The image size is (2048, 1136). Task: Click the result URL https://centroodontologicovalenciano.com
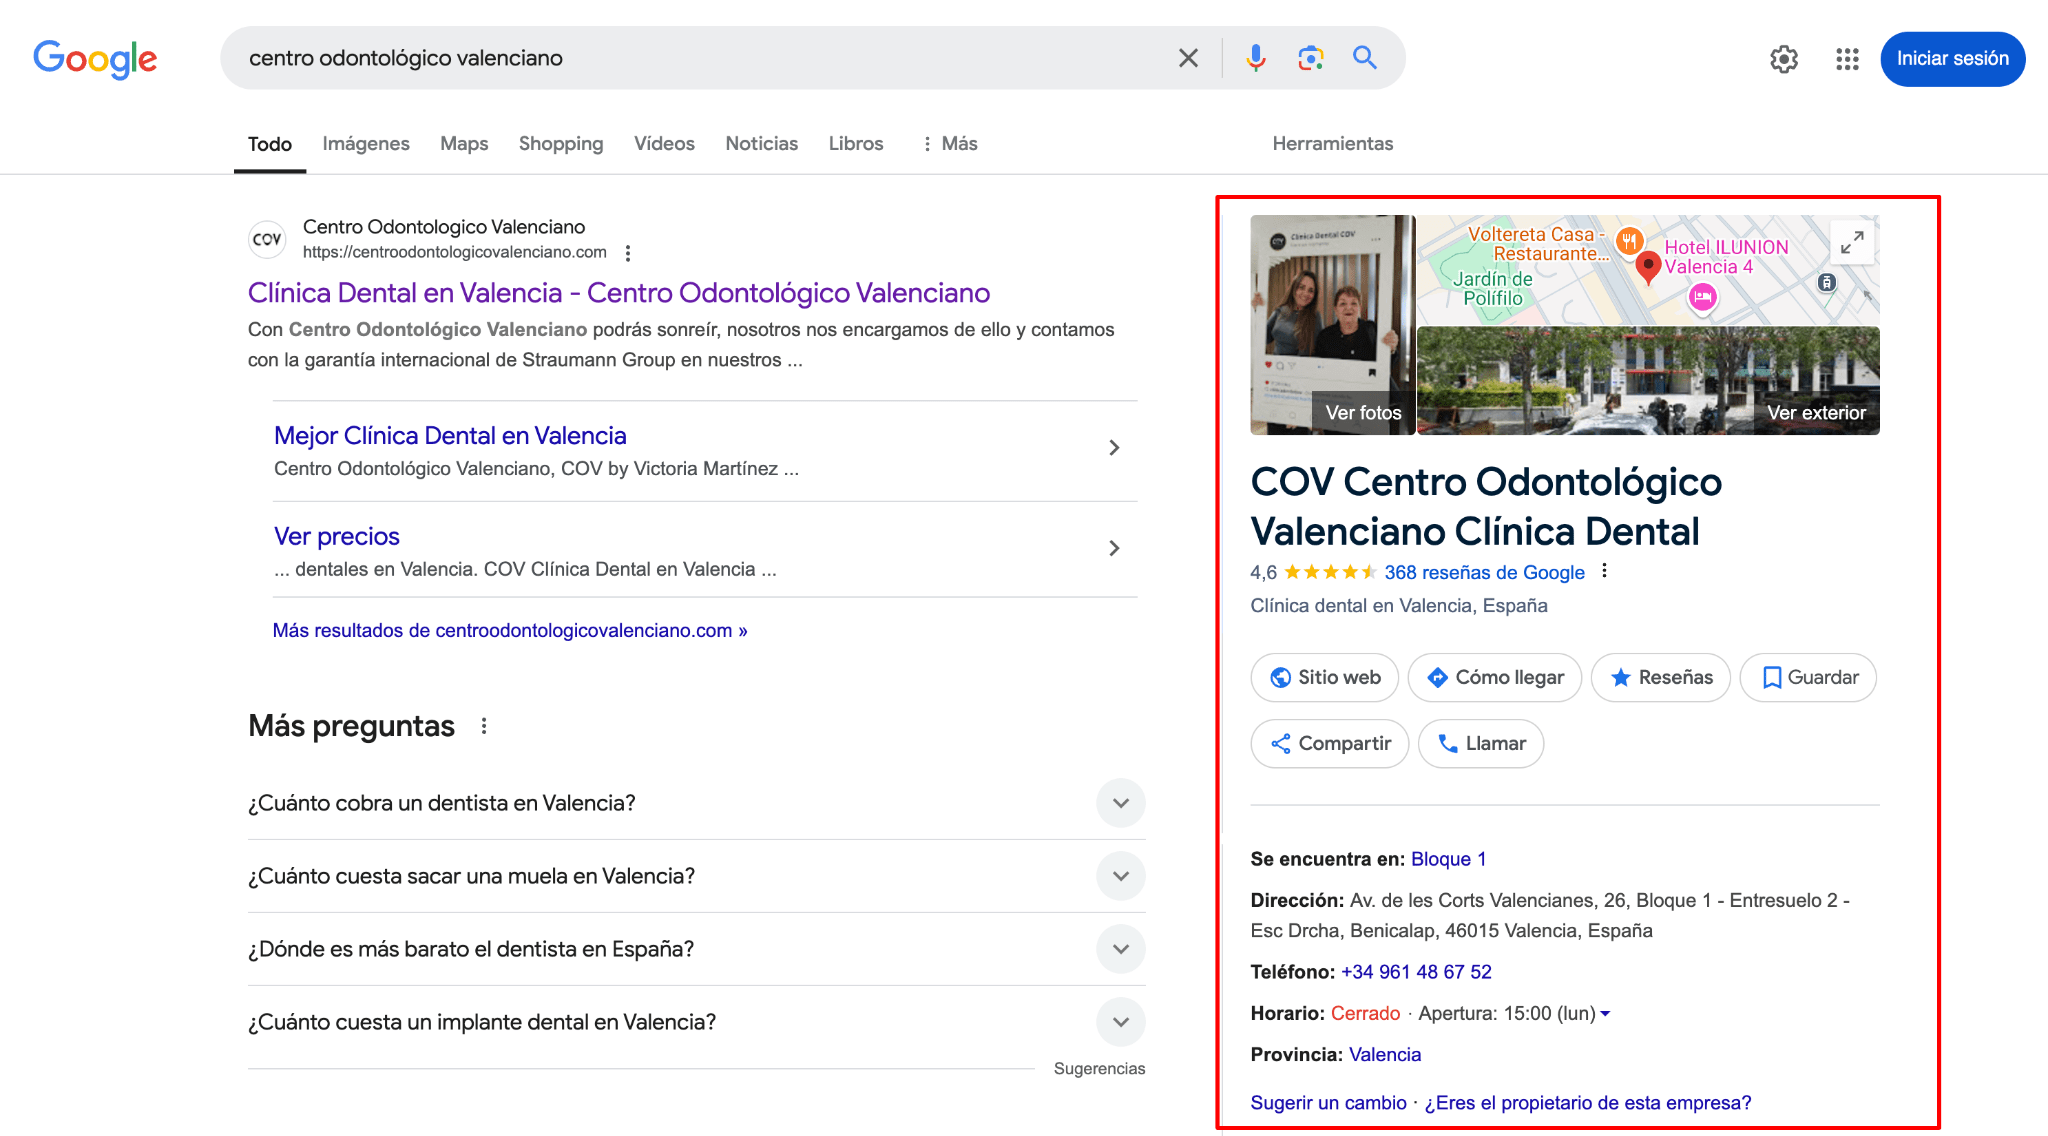tap(455, 252)
